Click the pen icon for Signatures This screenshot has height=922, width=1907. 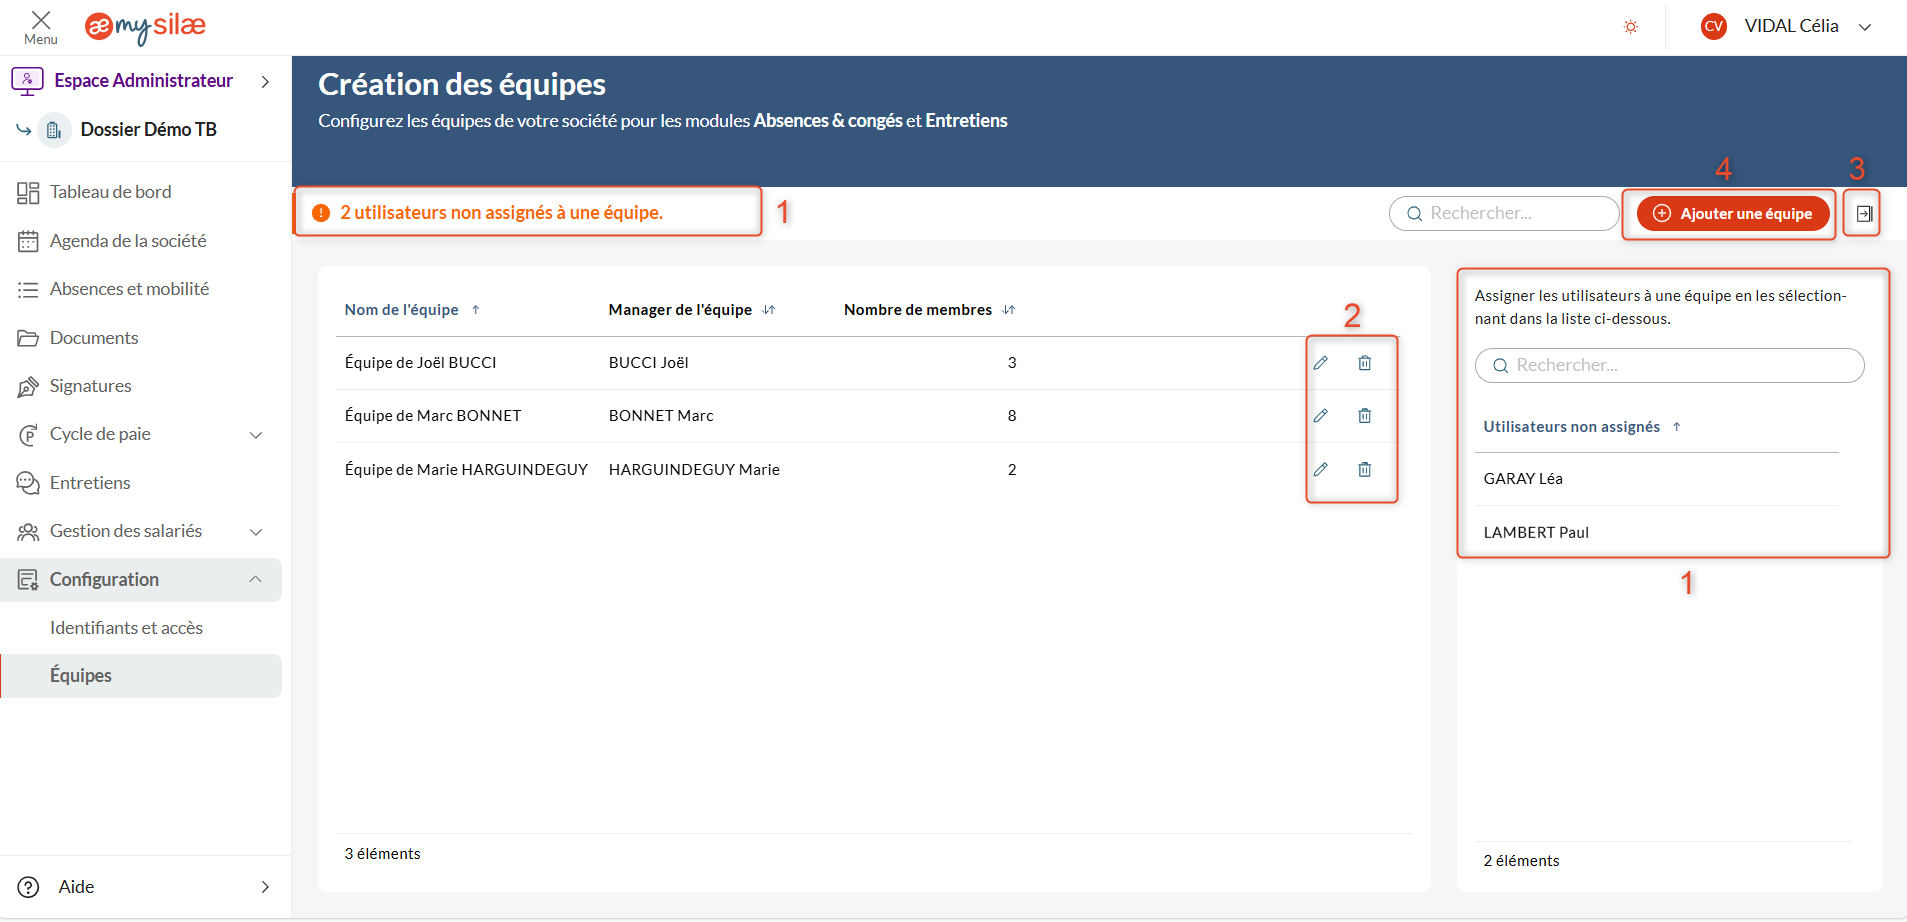pos(28,387)
